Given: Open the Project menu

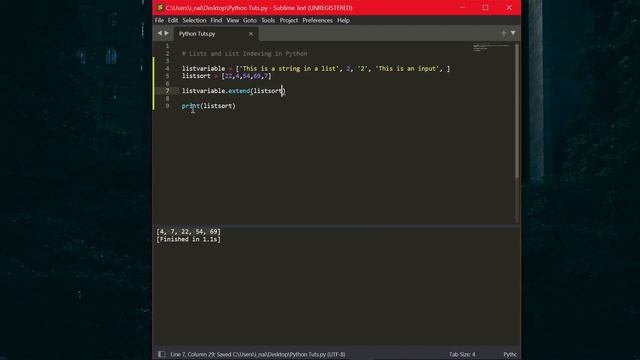Looking at the screenshot, I should click(289, 20).
